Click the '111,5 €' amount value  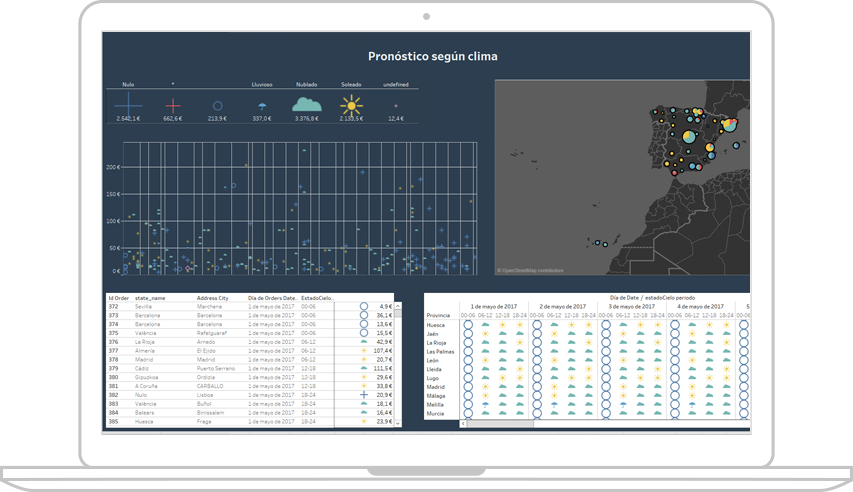coord(383,368)
